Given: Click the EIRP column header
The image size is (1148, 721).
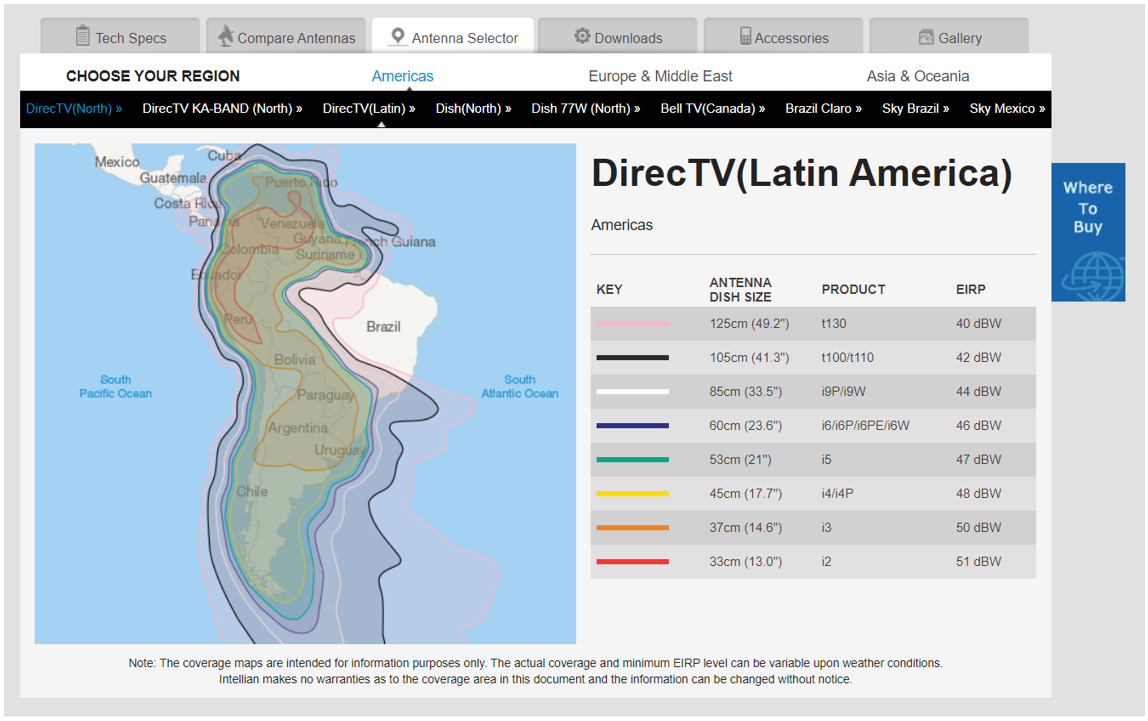Looking at the screenshot, I should pyautogui.click(x=971, y=290).
